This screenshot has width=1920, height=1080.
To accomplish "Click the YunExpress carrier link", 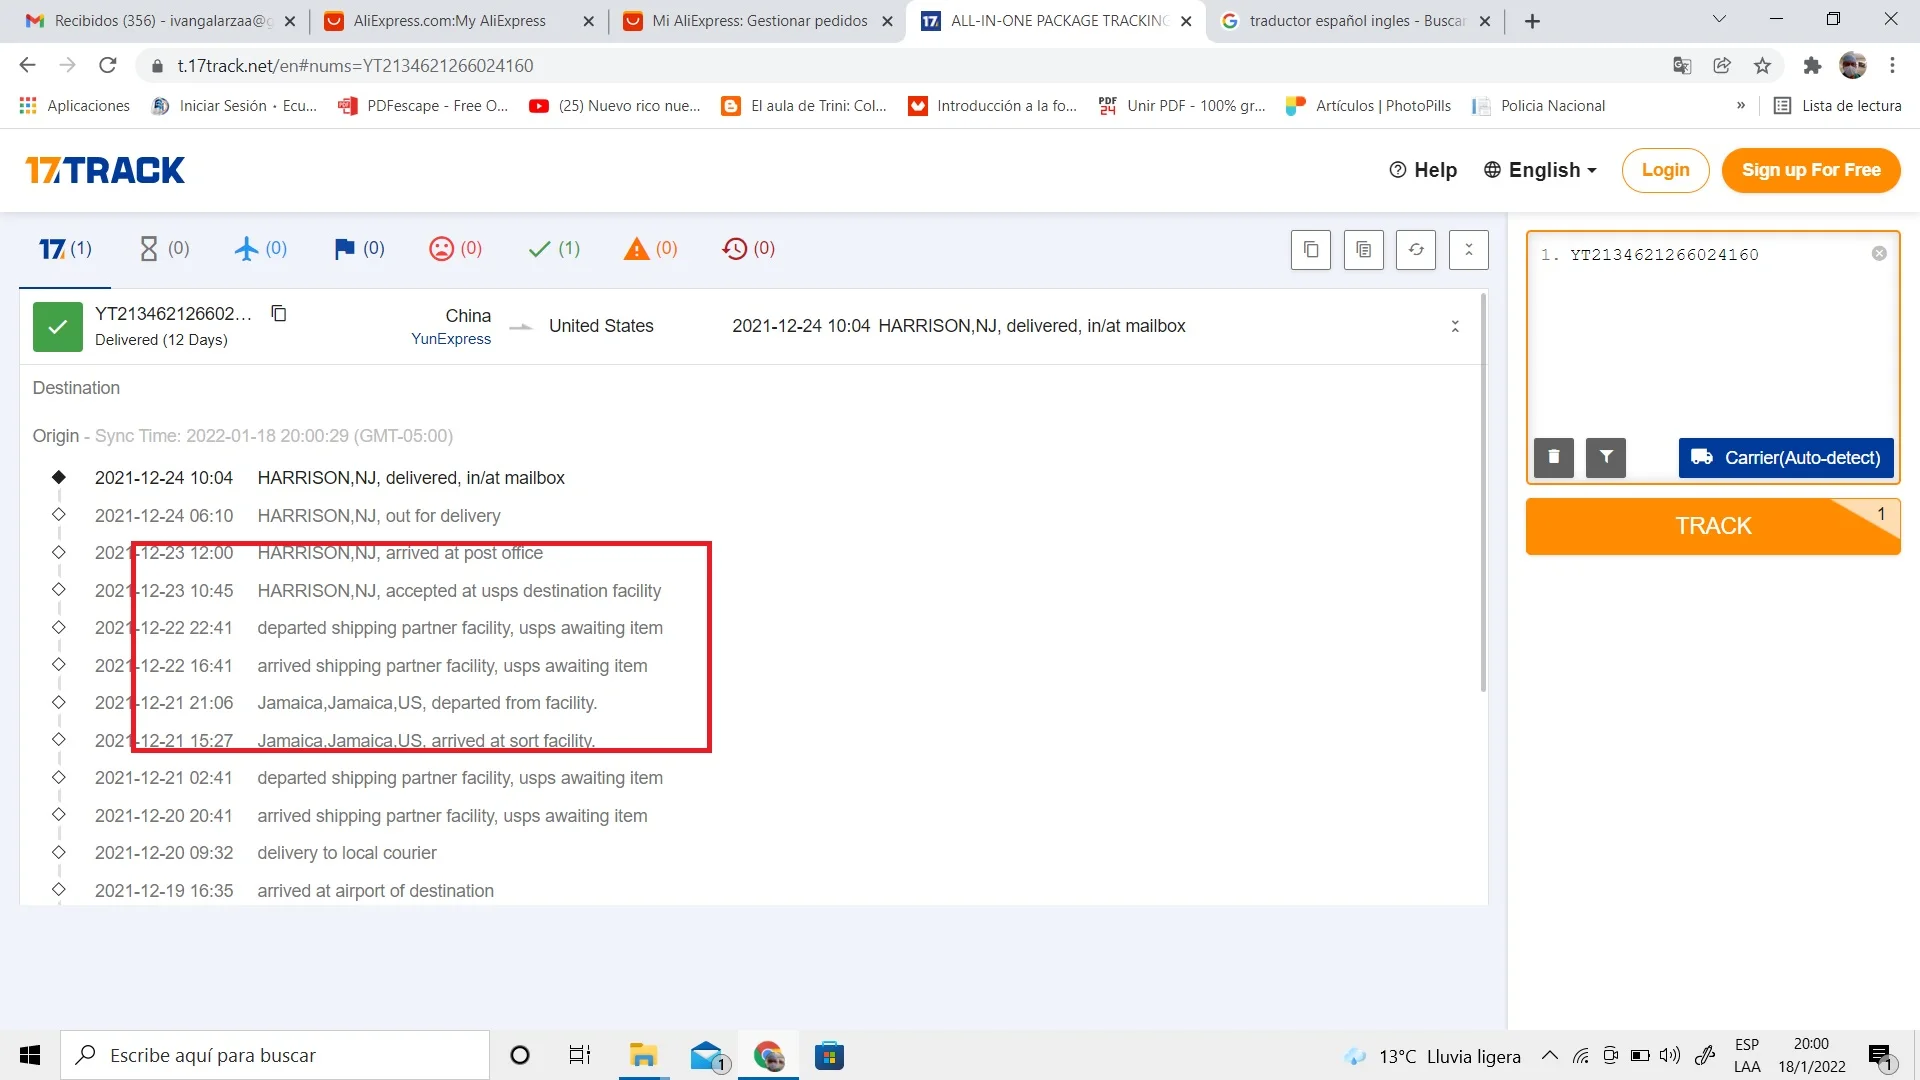I will tap(451, 339).
